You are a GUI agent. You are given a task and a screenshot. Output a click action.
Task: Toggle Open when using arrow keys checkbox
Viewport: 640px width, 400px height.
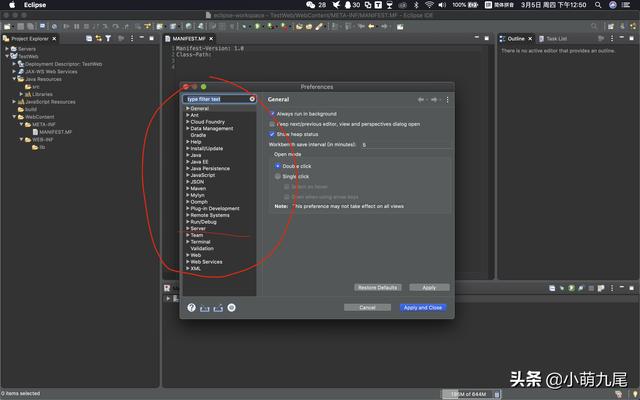[x=287, y=197]
